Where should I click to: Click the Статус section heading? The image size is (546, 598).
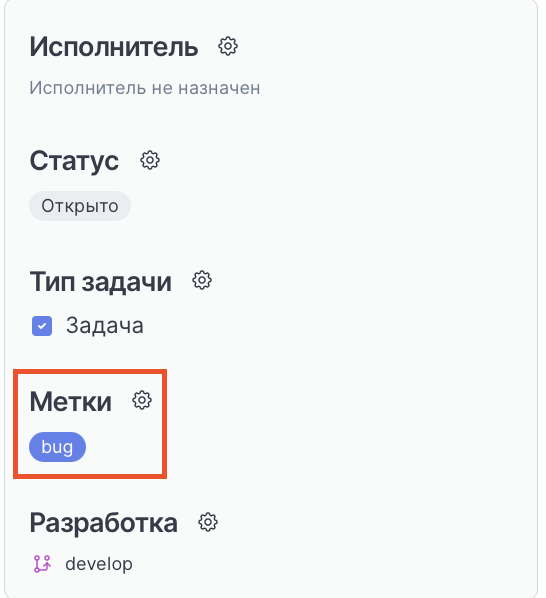74,161
